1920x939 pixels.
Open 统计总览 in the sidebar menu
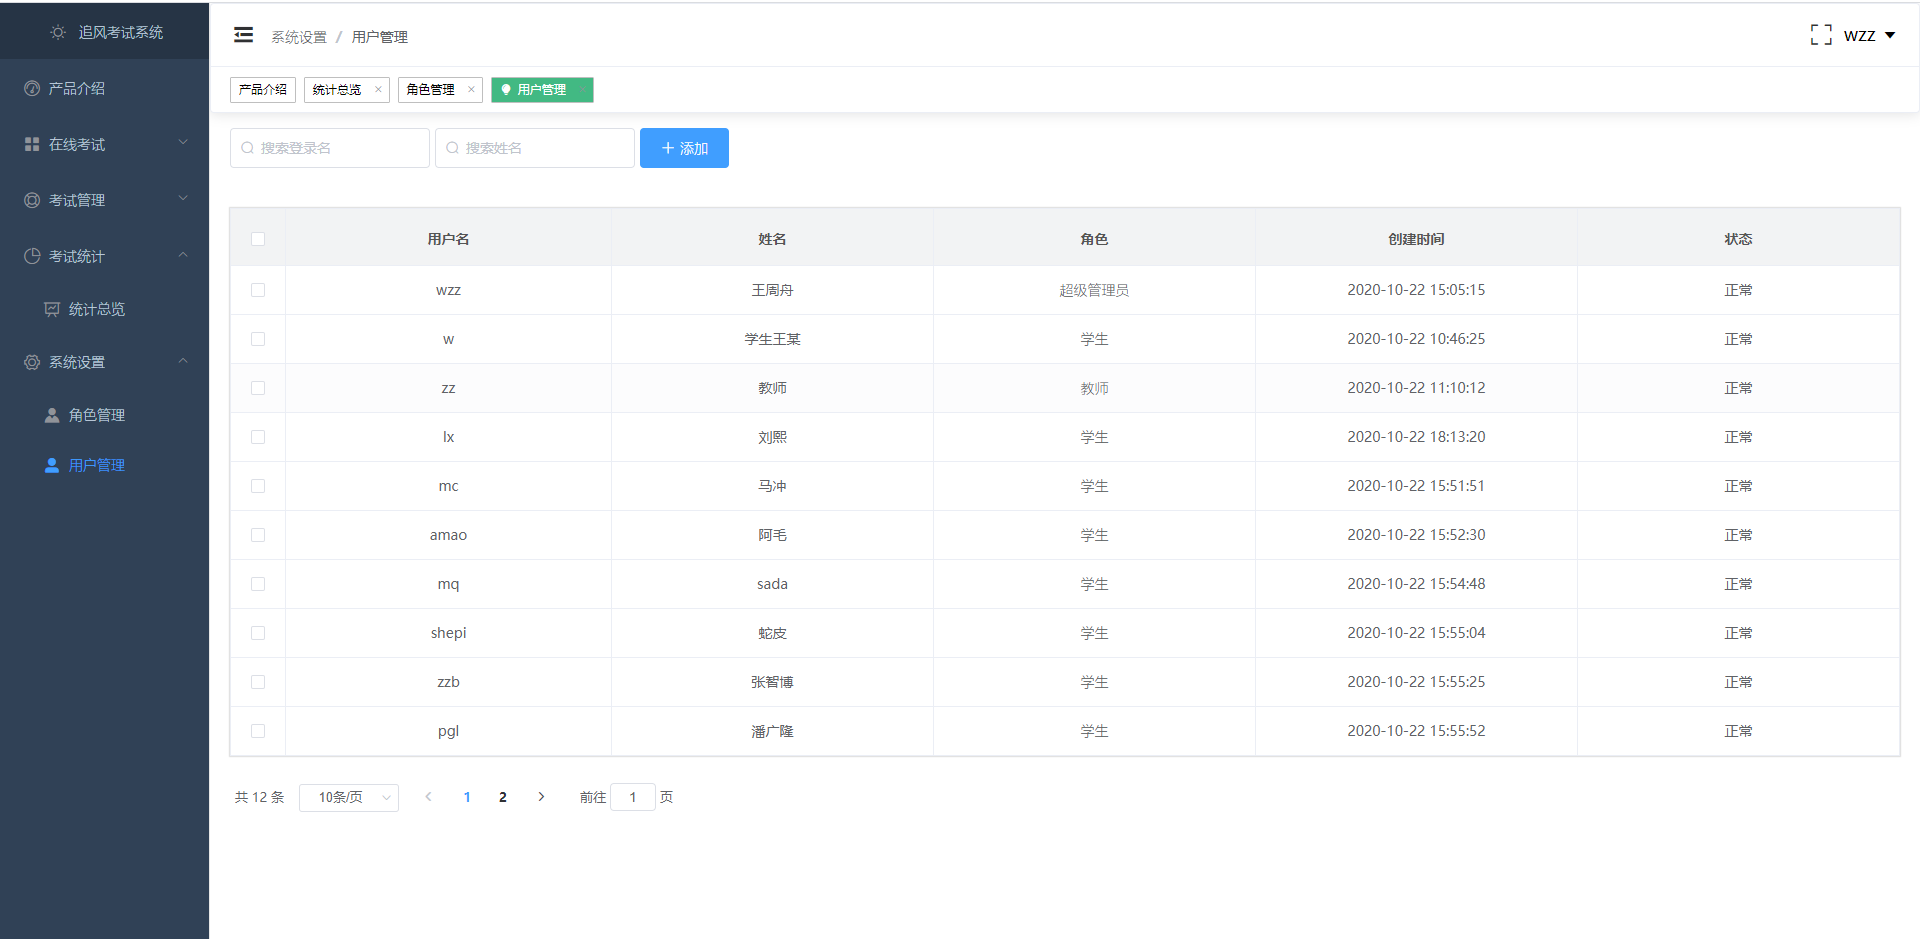[104, 309]
